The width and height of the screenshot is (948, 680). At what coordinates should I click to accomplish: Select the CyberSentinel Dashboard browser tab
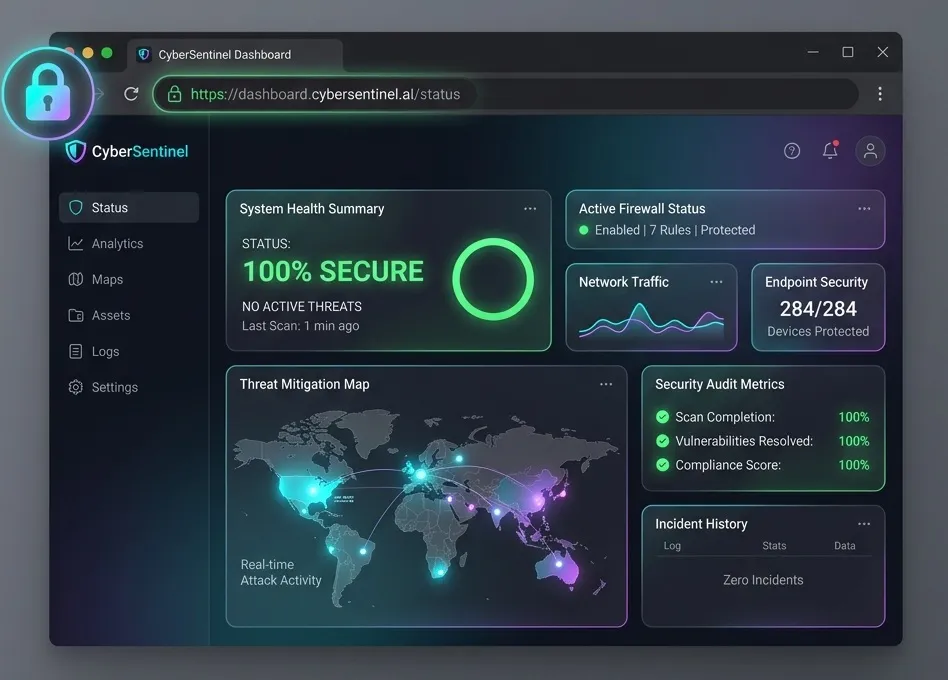pos(235,55)
